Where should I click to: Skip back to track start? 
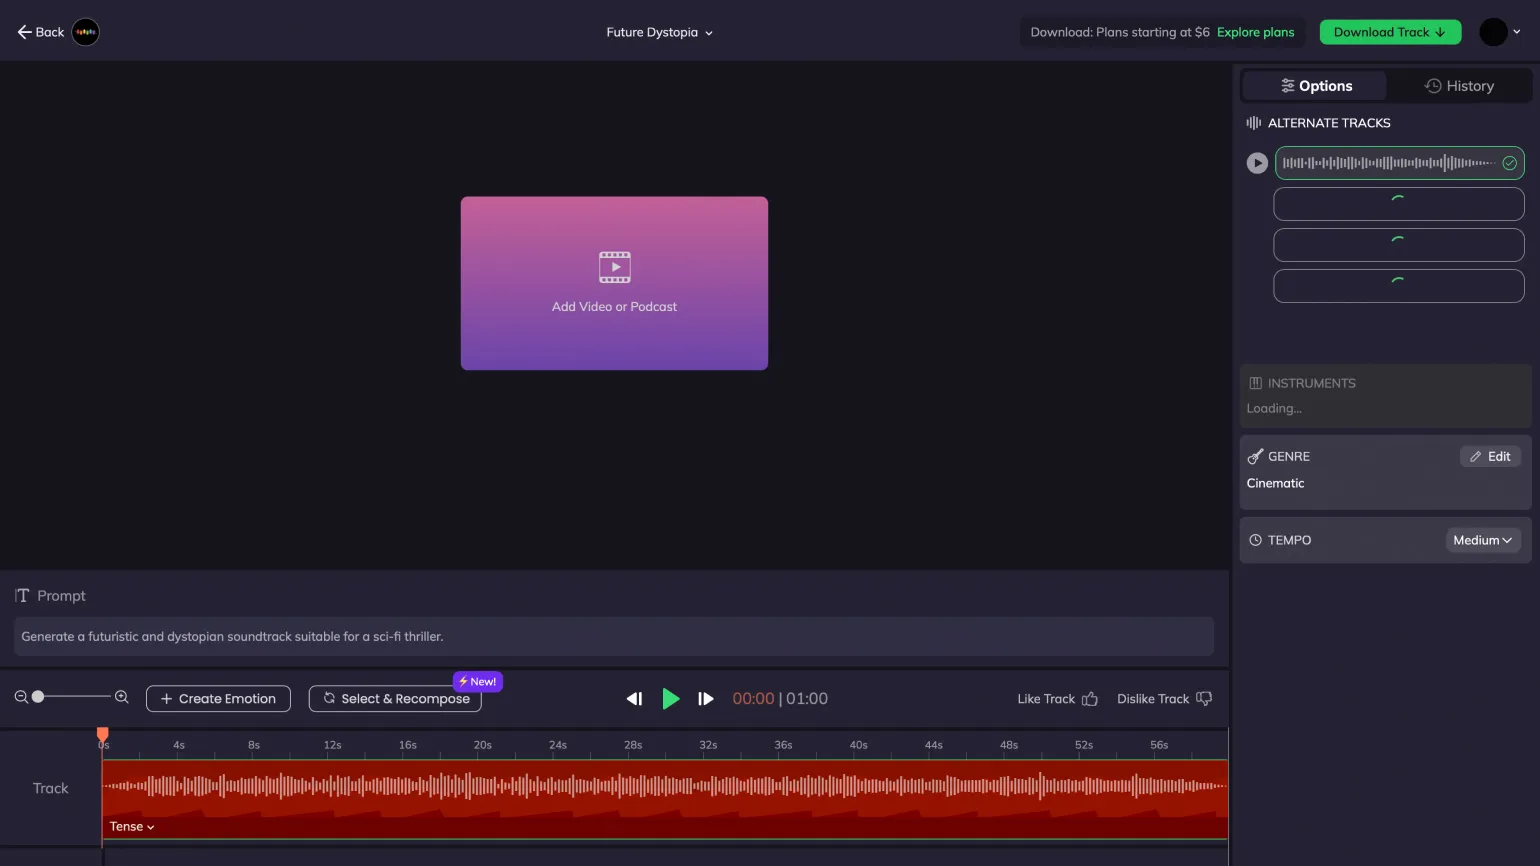[634, 699]
